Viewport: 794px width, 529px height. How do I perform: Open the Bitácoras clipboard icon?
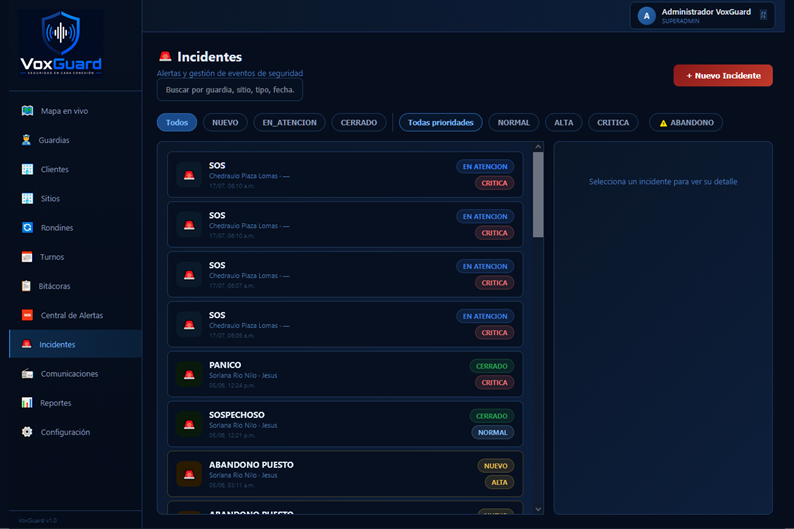click(x=26, y=286)
